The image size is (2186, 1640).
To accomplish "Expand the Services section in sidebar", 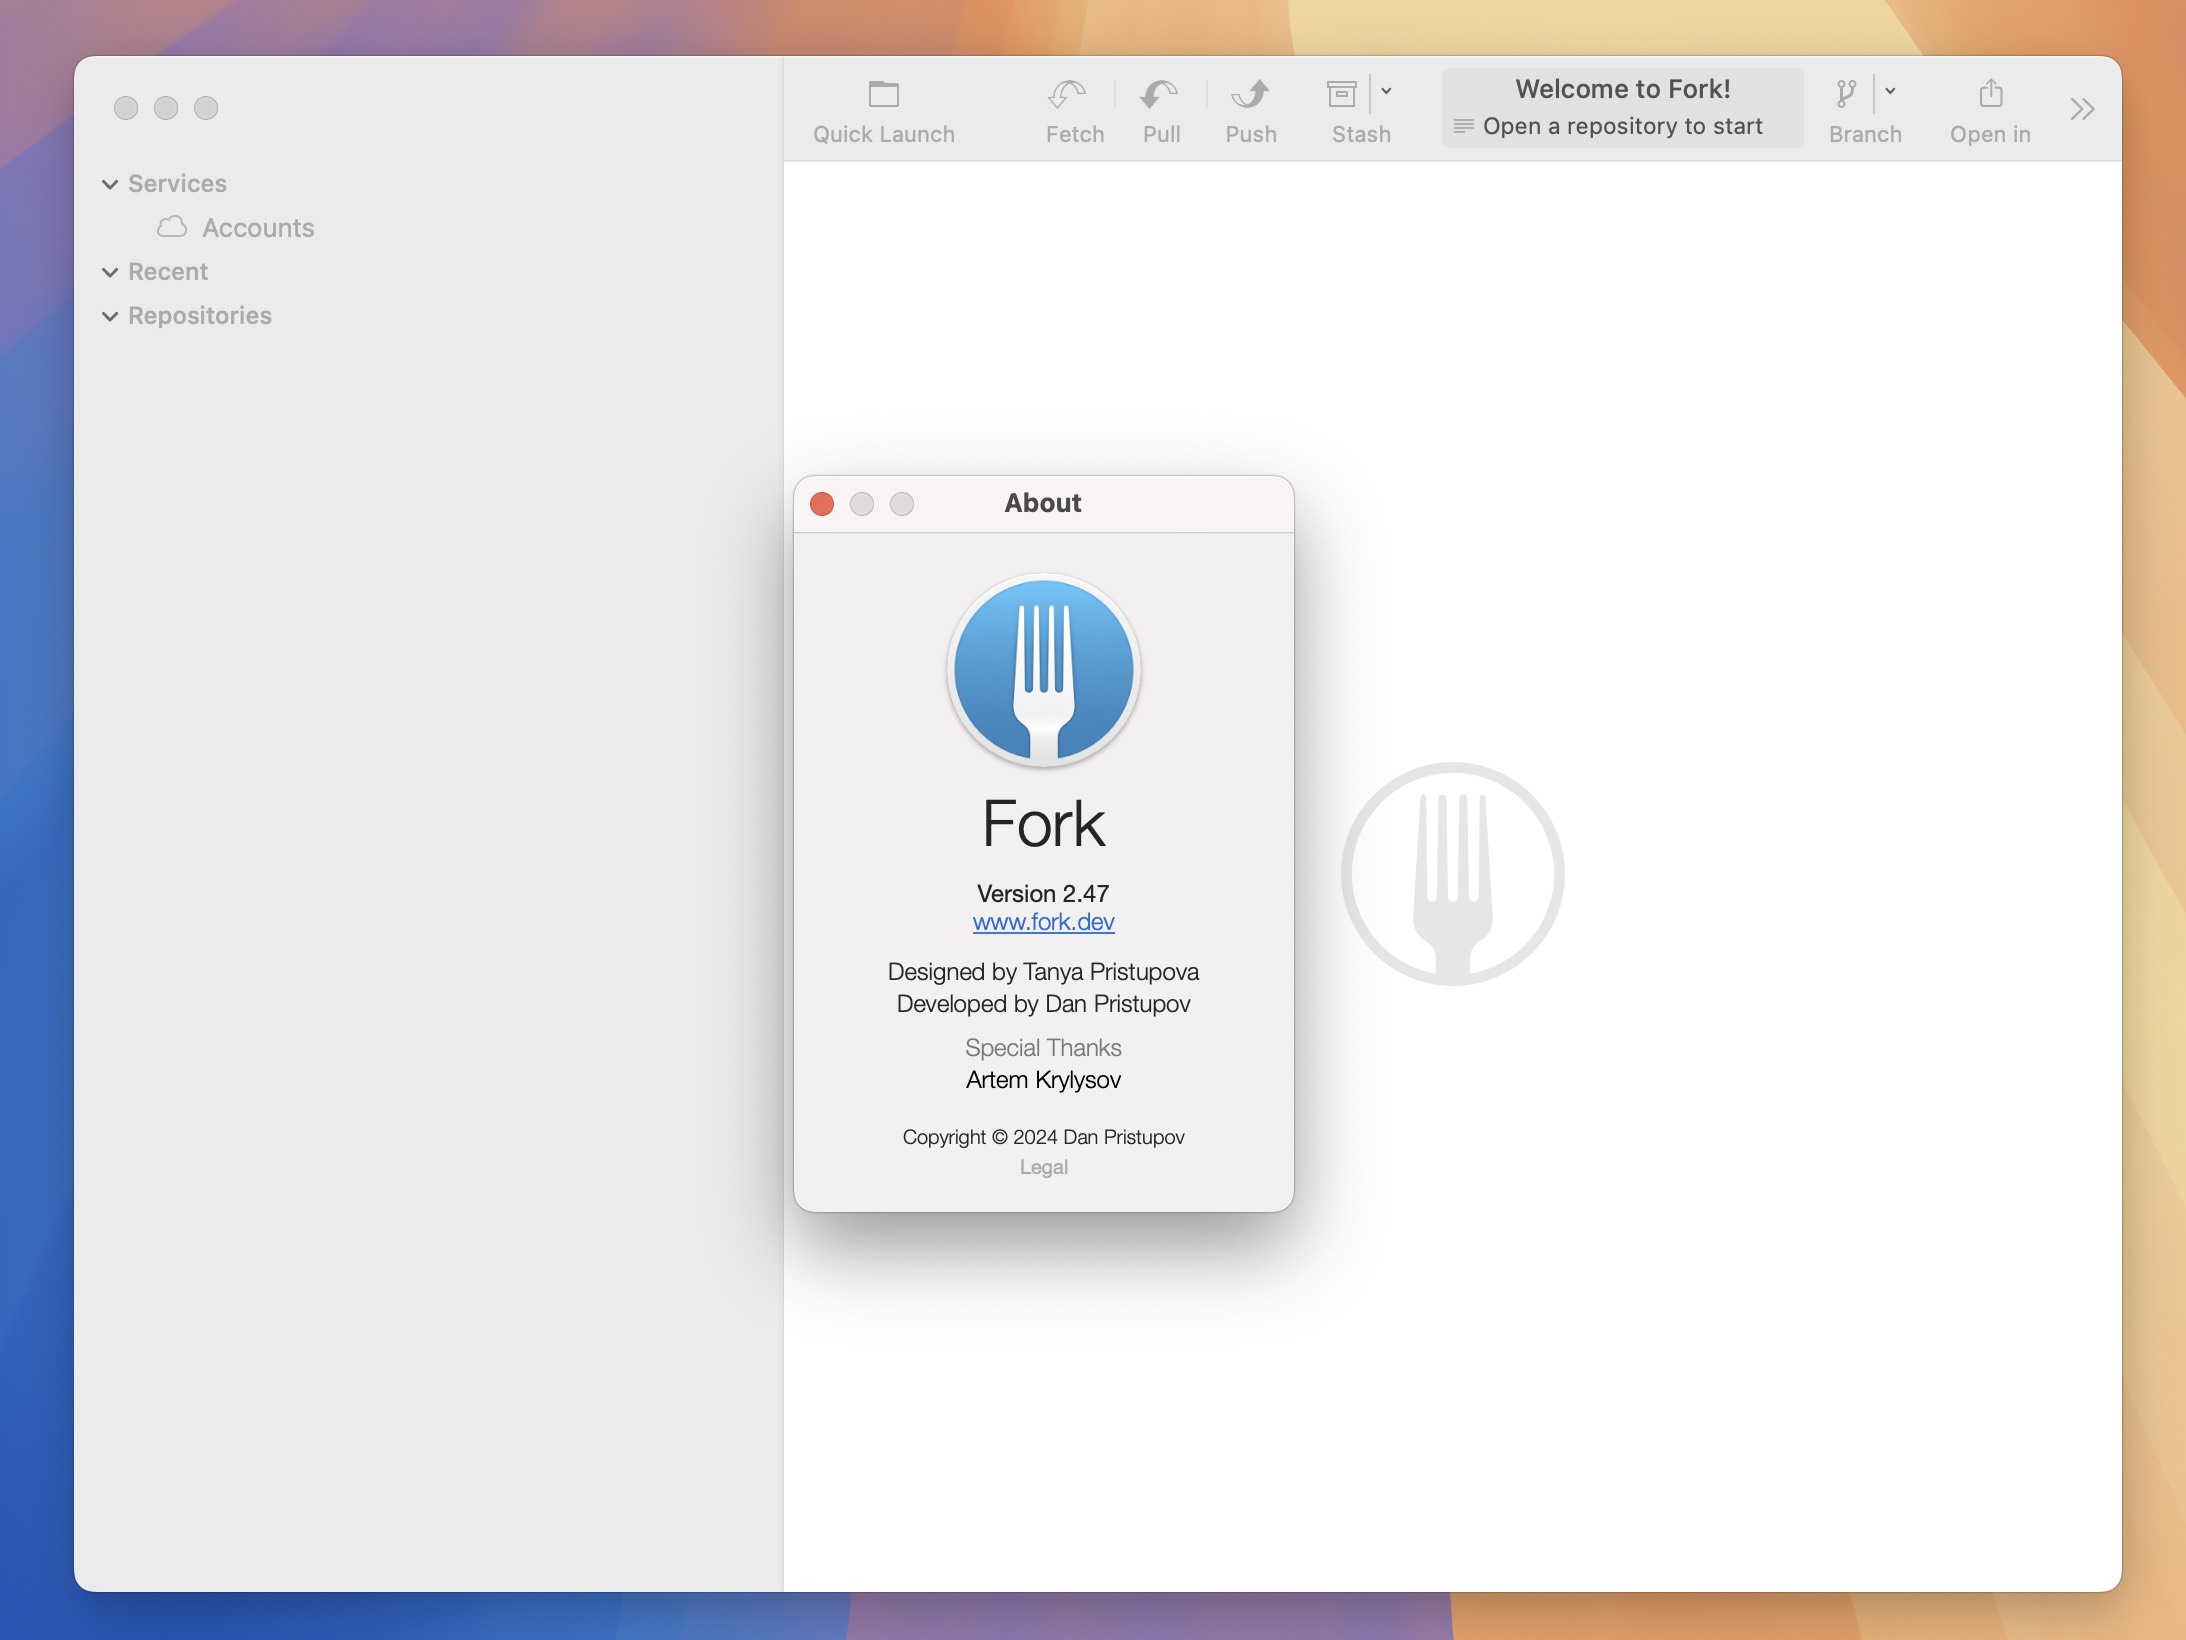I will (x=110, y=181).
